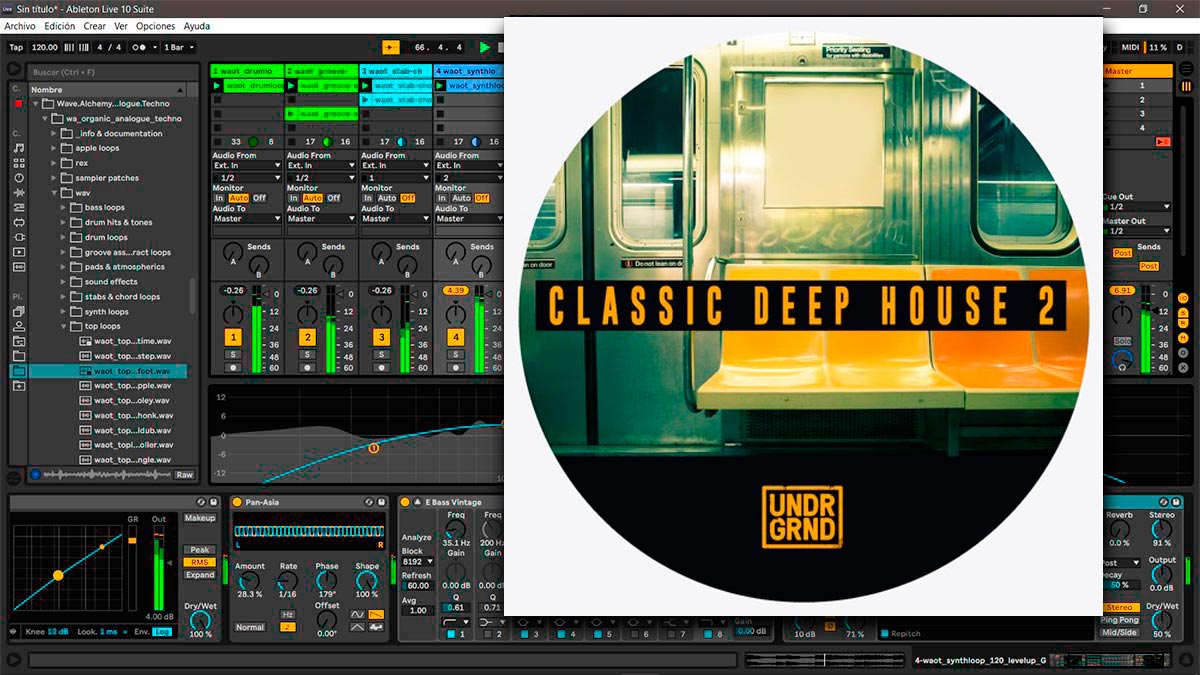Launch second waot_stab clip on track 3
Screen dimensions: 1200x675
(367, 100)
